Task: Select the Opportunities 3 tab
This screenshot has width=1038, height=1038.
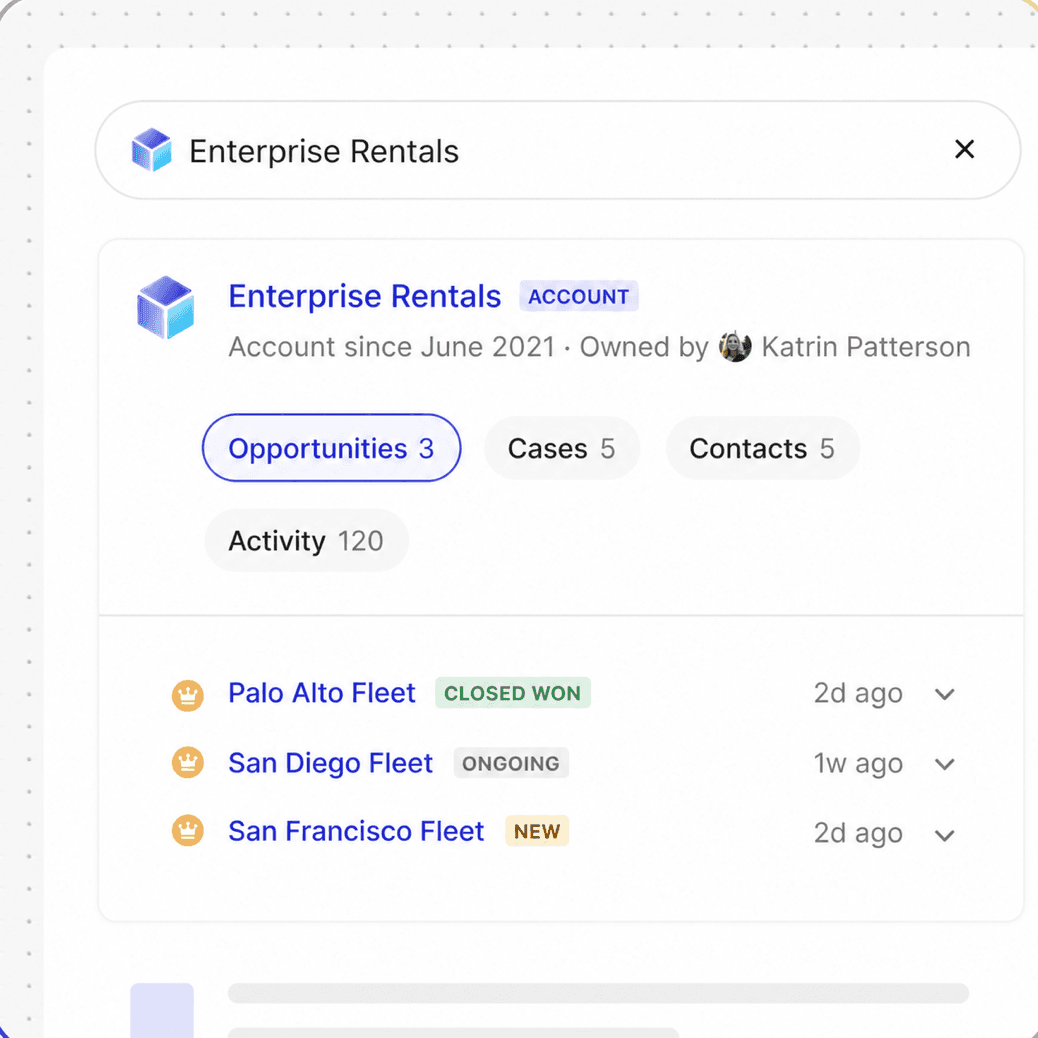Action: [x=331, y=448]
